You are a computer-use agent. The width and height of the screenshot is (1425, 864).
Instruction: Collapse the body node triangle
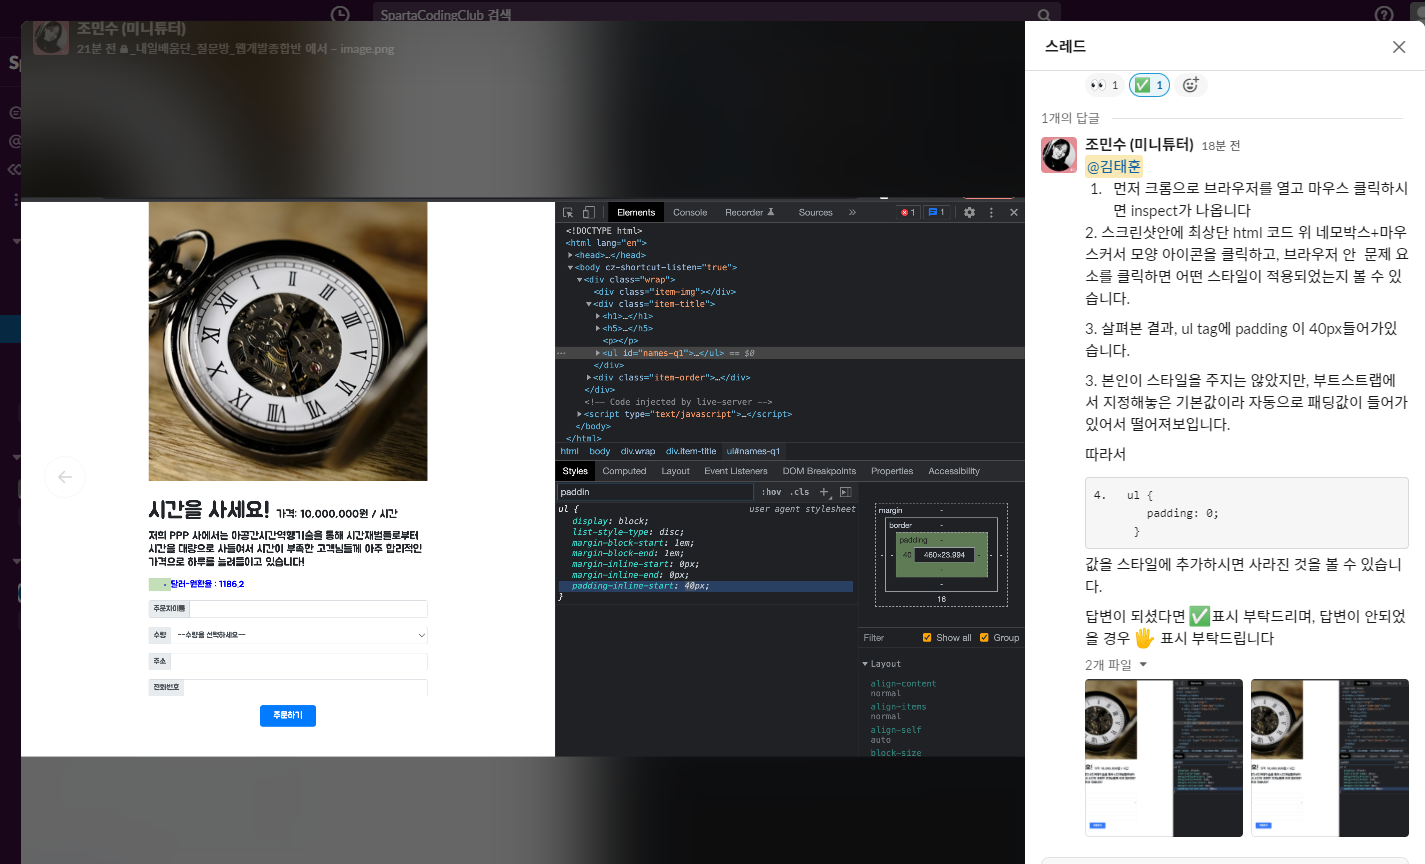570,267
